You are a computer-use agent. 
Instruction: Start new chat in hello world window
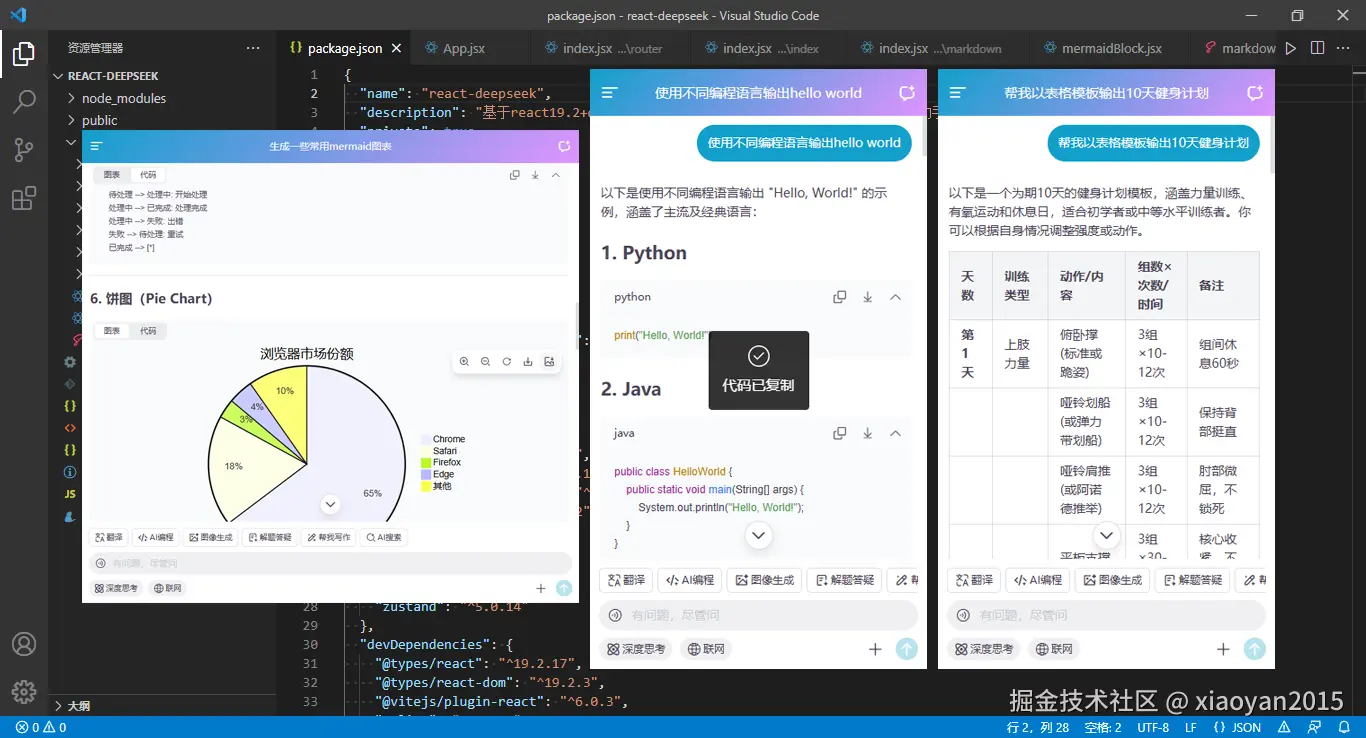click(x=907, y=93)
